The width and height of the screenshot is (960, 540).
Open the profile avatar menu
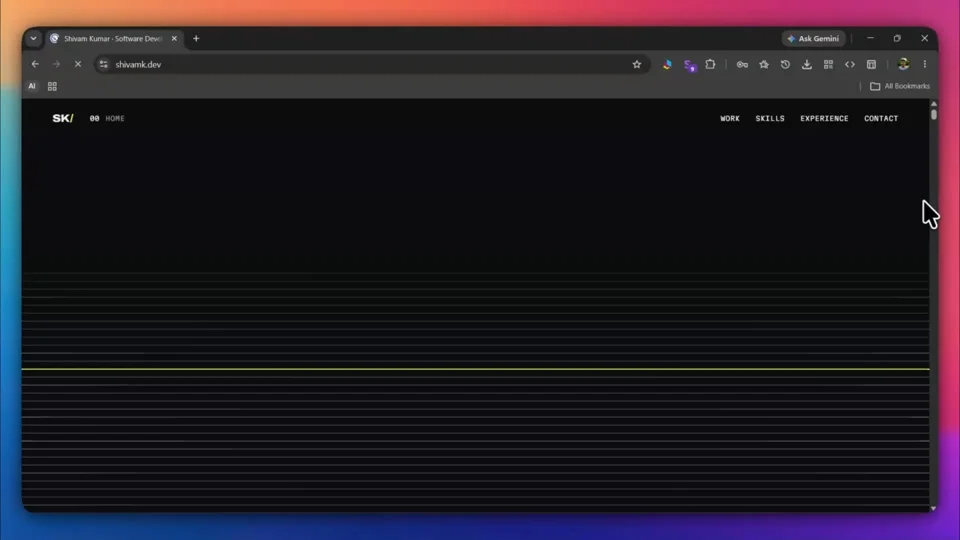tap(903, 64)
